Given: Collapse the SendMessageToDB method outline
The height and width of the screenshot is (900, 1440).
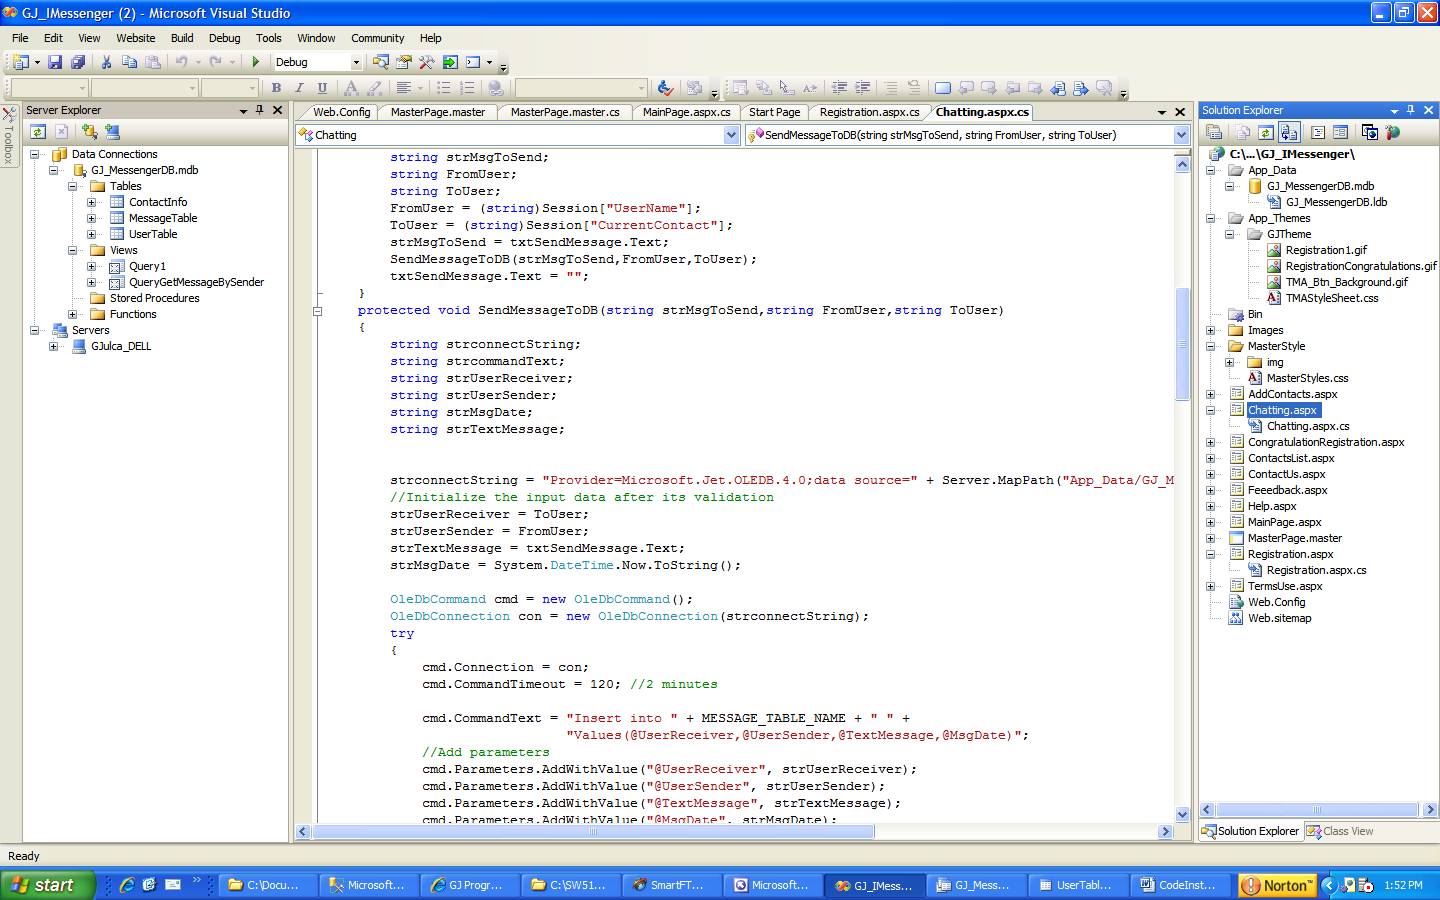Looking at the screenshot, I should point(317,311).
